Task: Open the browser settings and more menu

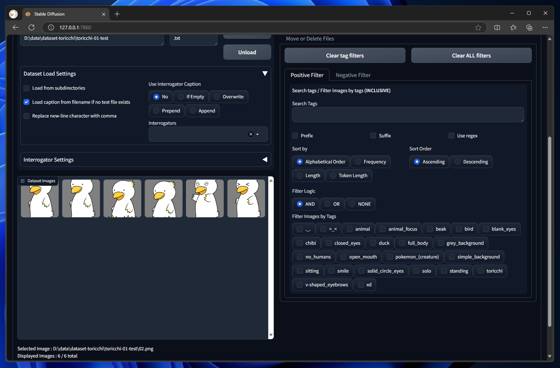Action: tap(545, 28)
